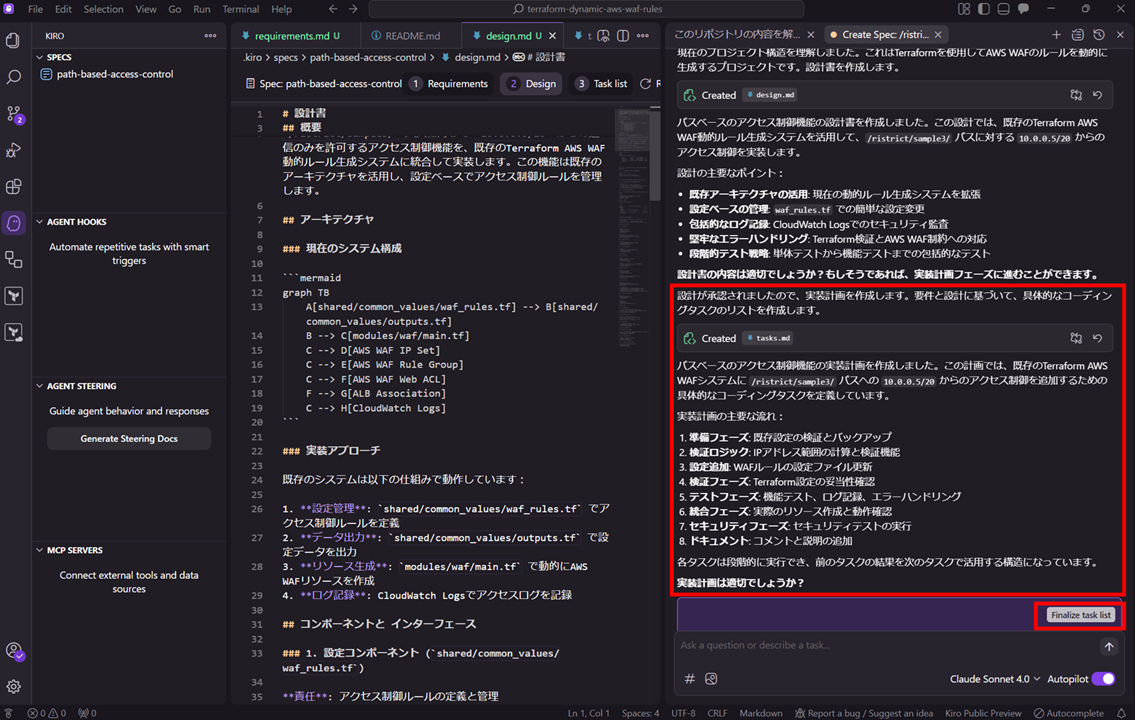The height and width of the screenshot is (720, 1135).
Task: Switch to README.md editor tab
Action: point(405,35)
